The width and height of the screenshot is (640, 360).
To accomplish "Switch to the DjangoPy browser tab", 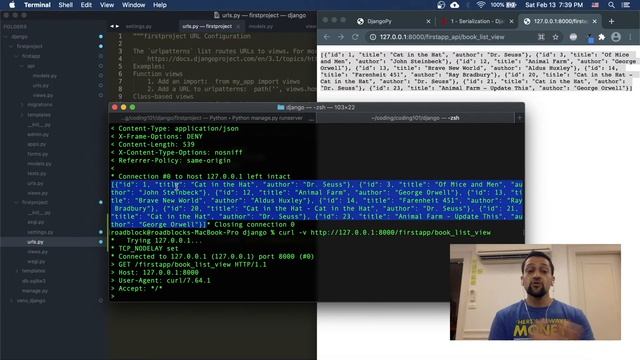I will 379,21.
